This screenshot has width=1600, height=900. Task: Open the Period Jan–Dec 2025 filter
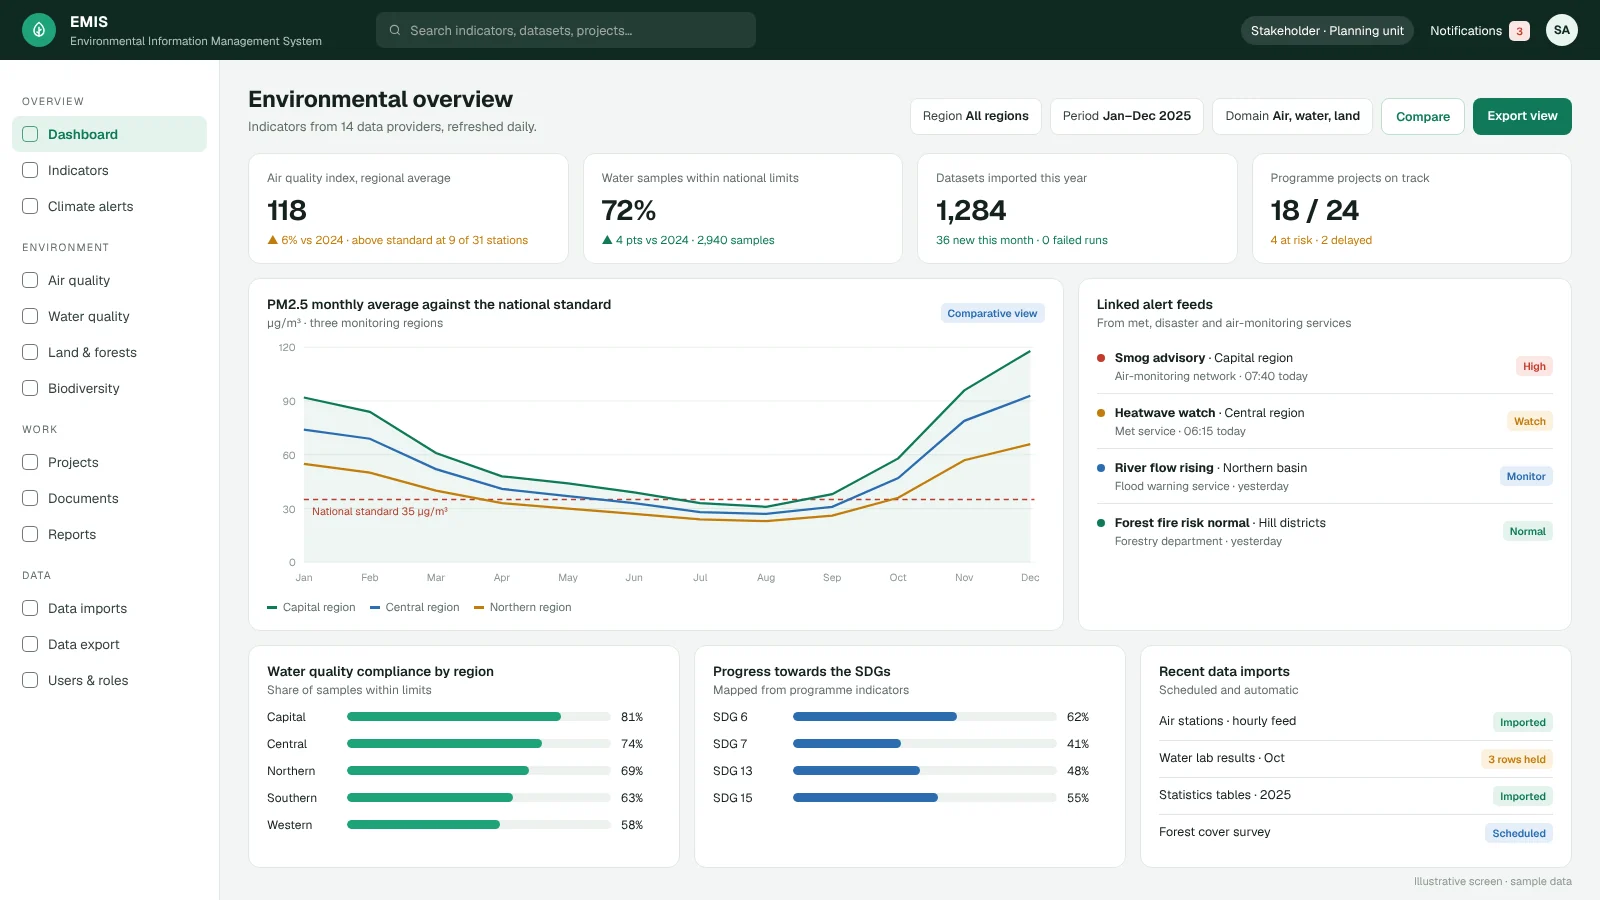tap(1127, 116)
